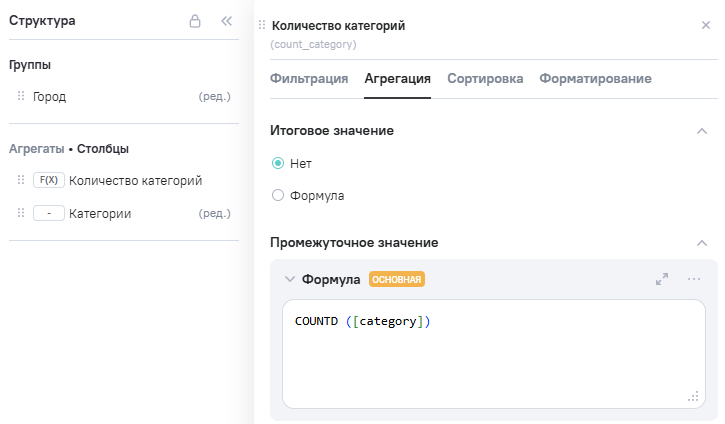The image size is (725, 424).
Task: Open the Сортировка tab
Action: click(485, 79)
